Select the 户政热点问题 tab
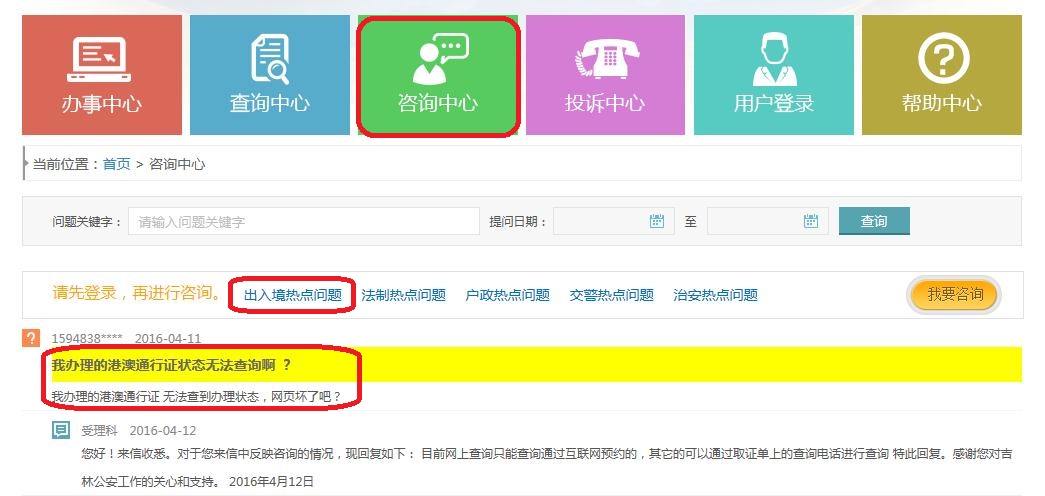Image resolution: width=1045 pixels, height=496 pixels. pyautogui.click(x=507, y=295)
